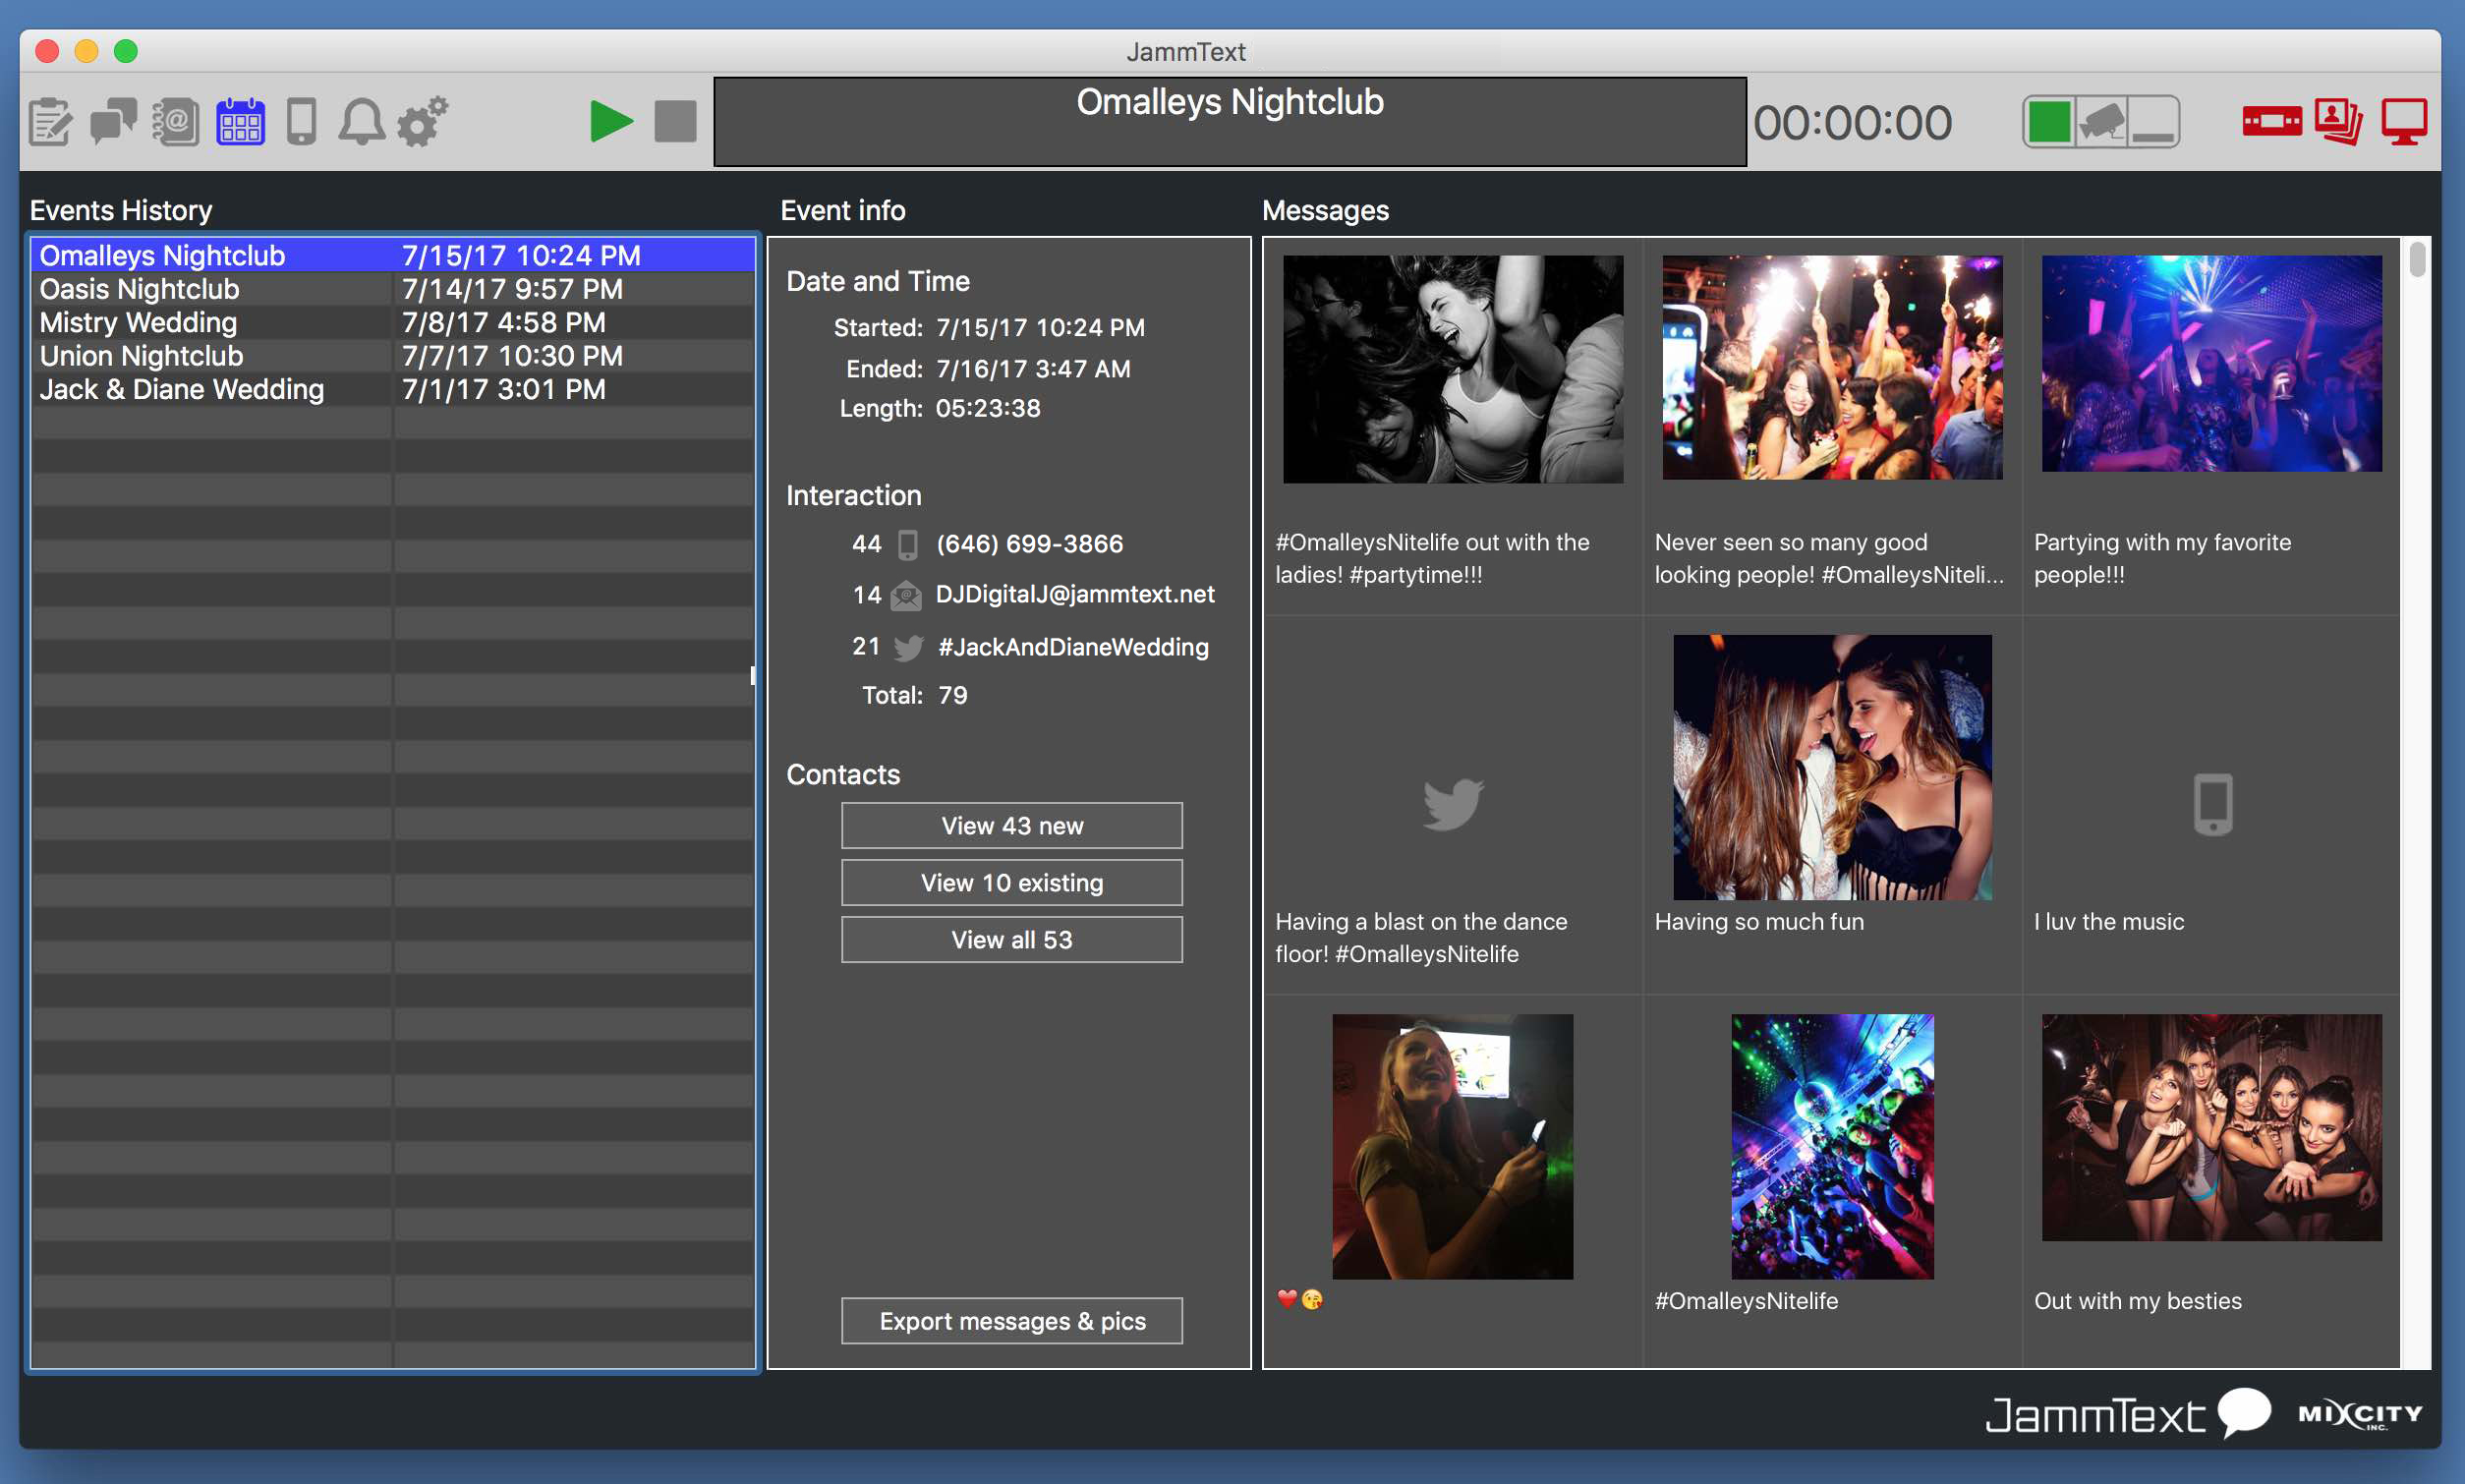
Task: Click the View 10 existing button
Action: coord(1011,883)
